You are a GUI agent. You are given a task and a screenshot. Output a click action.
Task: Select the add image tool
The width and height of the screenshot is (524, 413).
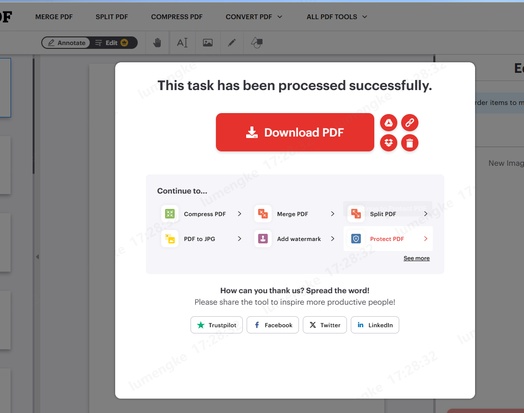pos(208,43)
